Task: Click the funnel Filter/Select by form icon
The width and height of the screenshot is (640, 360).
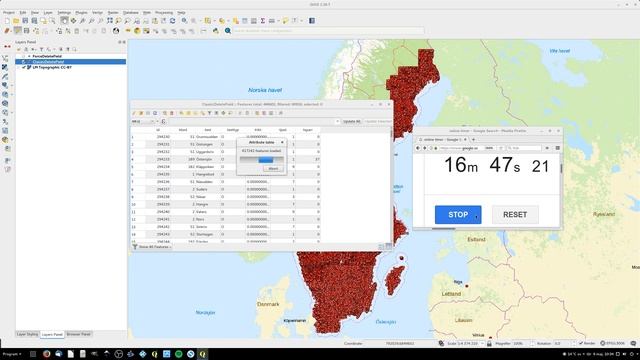Action: tap(209, 113)
